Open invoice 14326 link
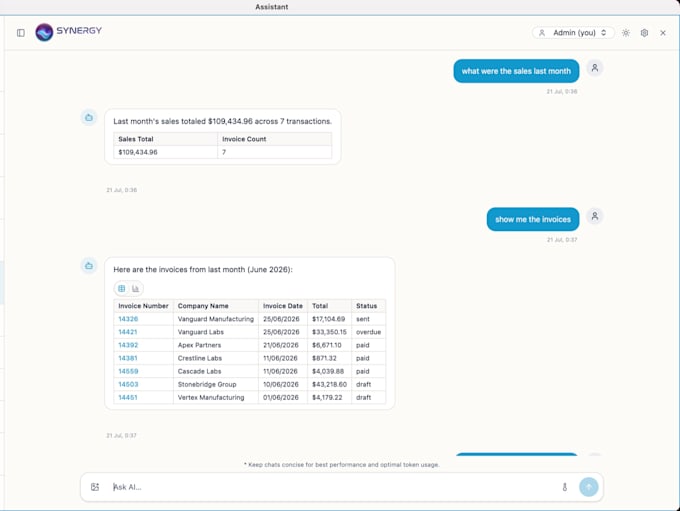This screenshot has width=680, height=511. click(x=128, y=319)
